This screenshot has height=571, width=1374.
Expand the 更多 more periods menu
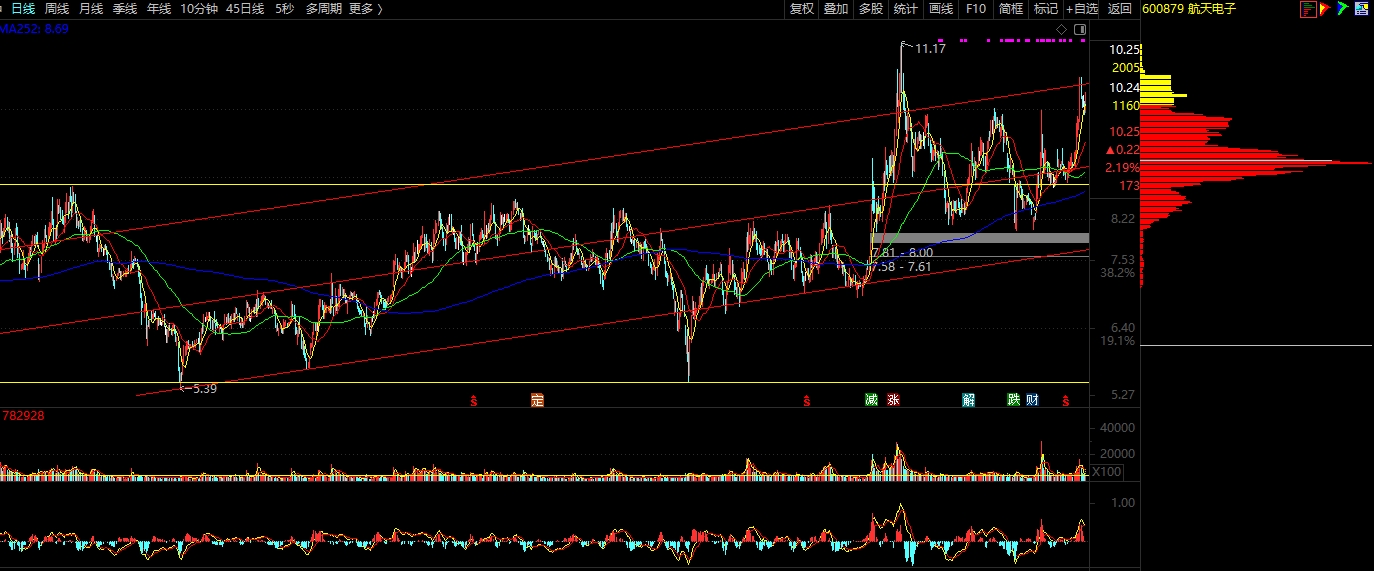366,9
